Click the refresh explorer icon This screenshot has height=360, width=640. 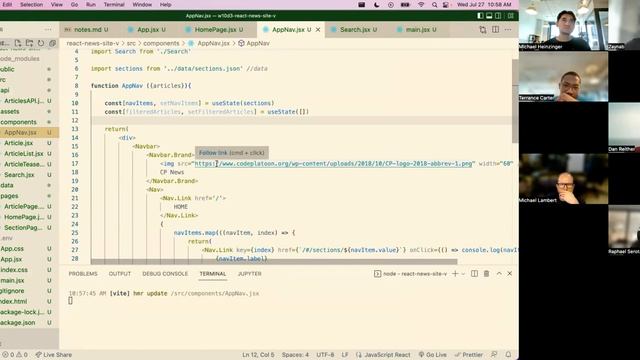pos(41,43)
